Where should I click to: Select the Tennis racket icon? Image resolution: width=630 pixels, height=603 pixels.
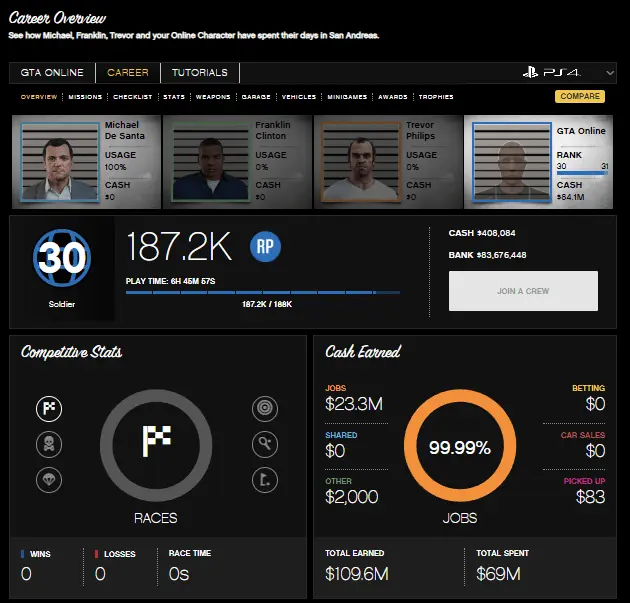point(263,443)
